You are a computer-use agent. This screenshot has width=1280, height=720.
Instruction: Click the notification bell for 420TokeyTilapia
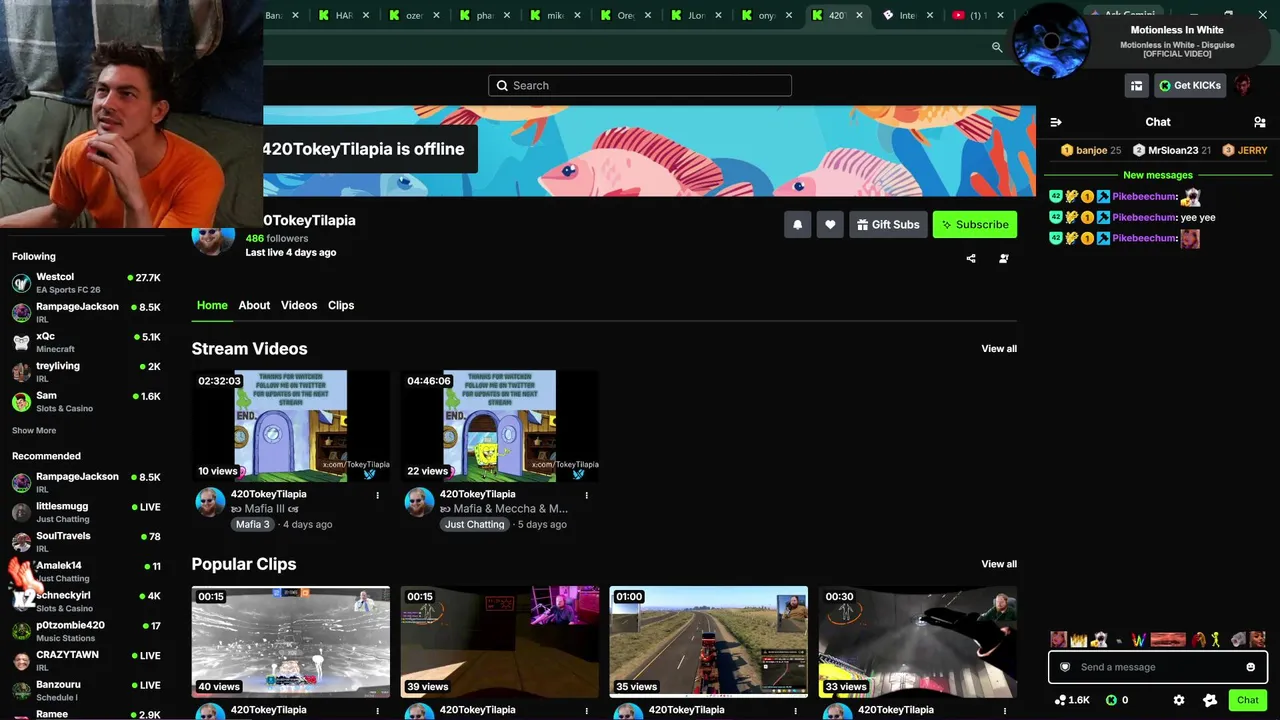797,225
